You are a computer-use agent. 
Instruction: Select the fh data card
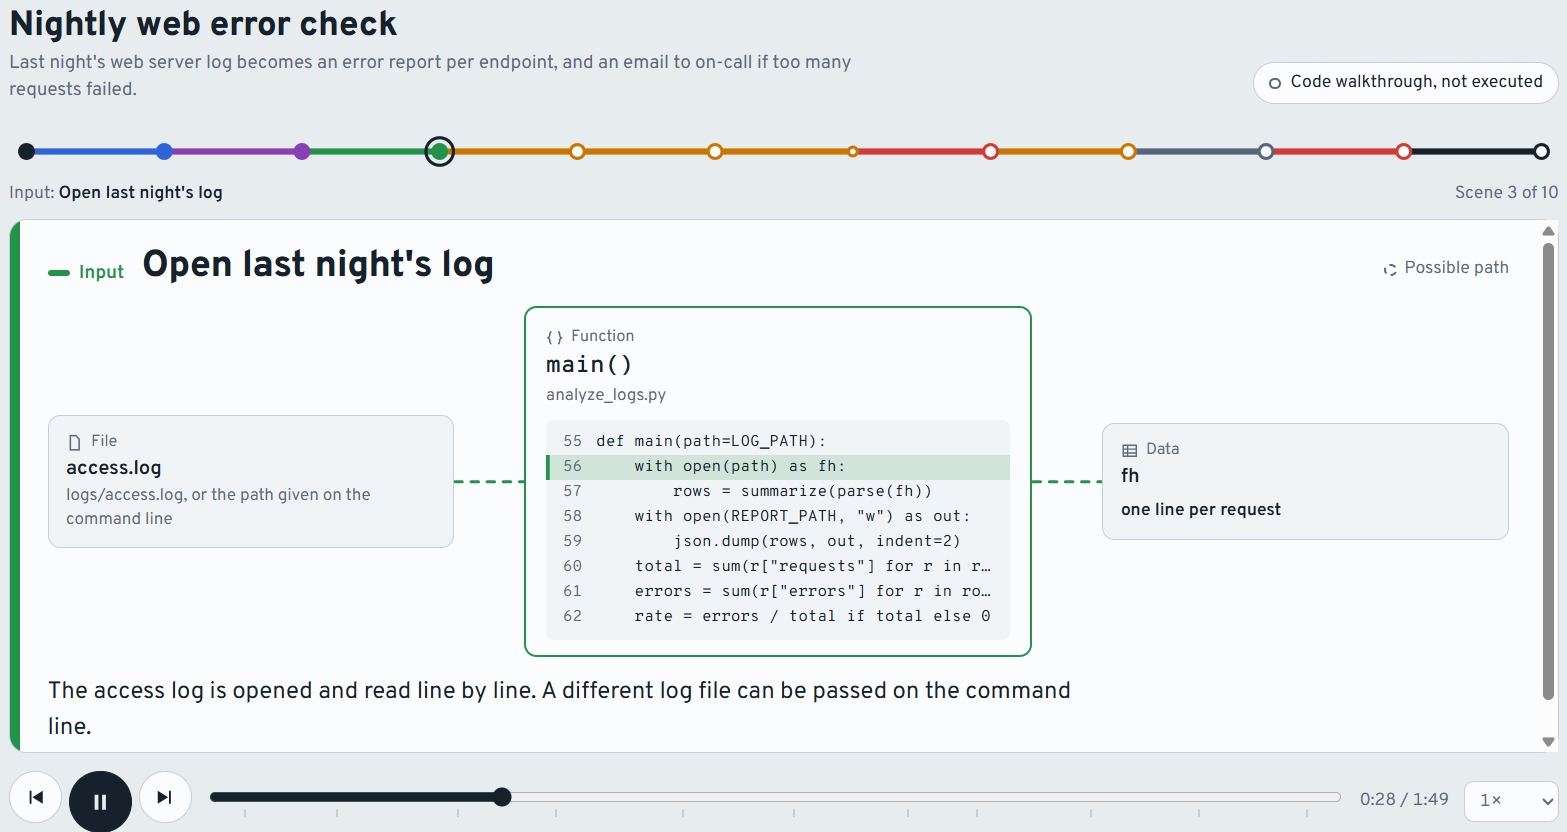1305,481
